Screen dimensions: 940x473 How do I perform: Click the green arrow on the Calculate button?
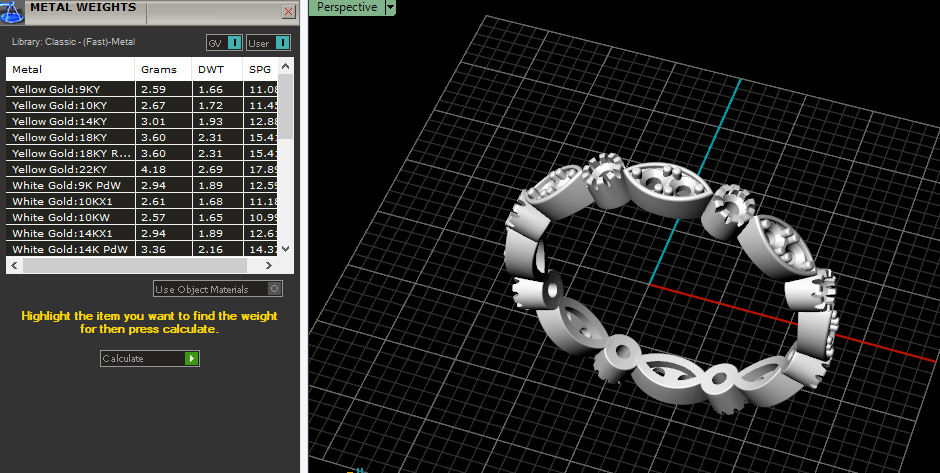(x=191, y=358)
